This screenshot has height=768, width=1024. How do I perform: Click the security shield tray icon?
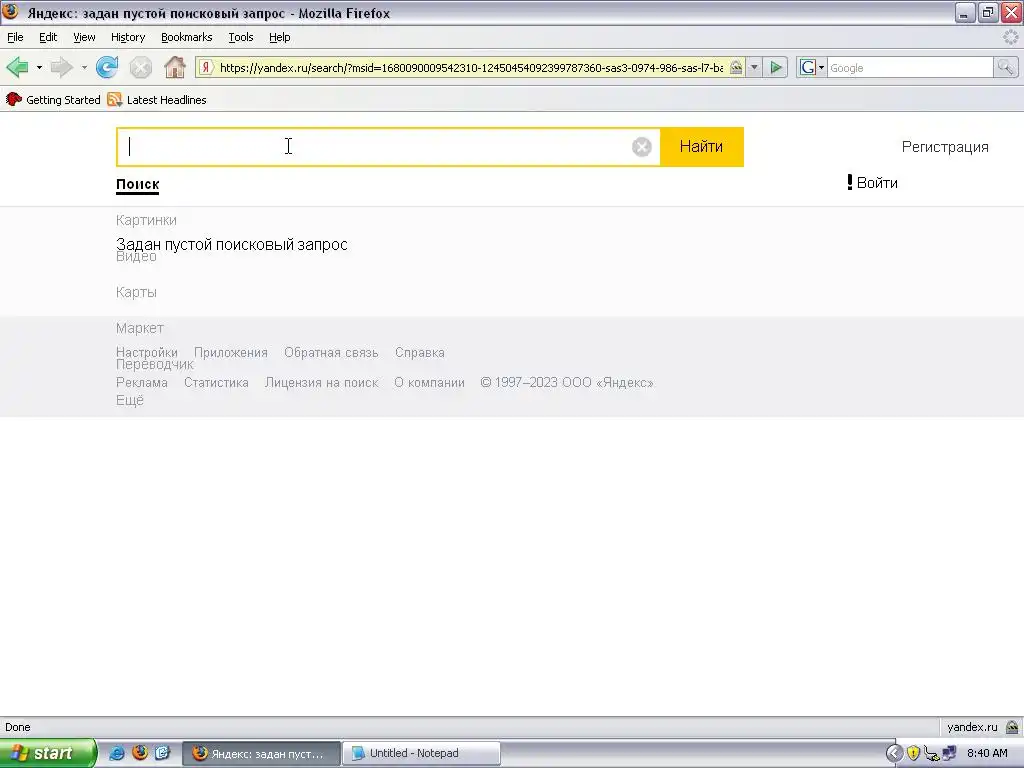click(913, 753)
